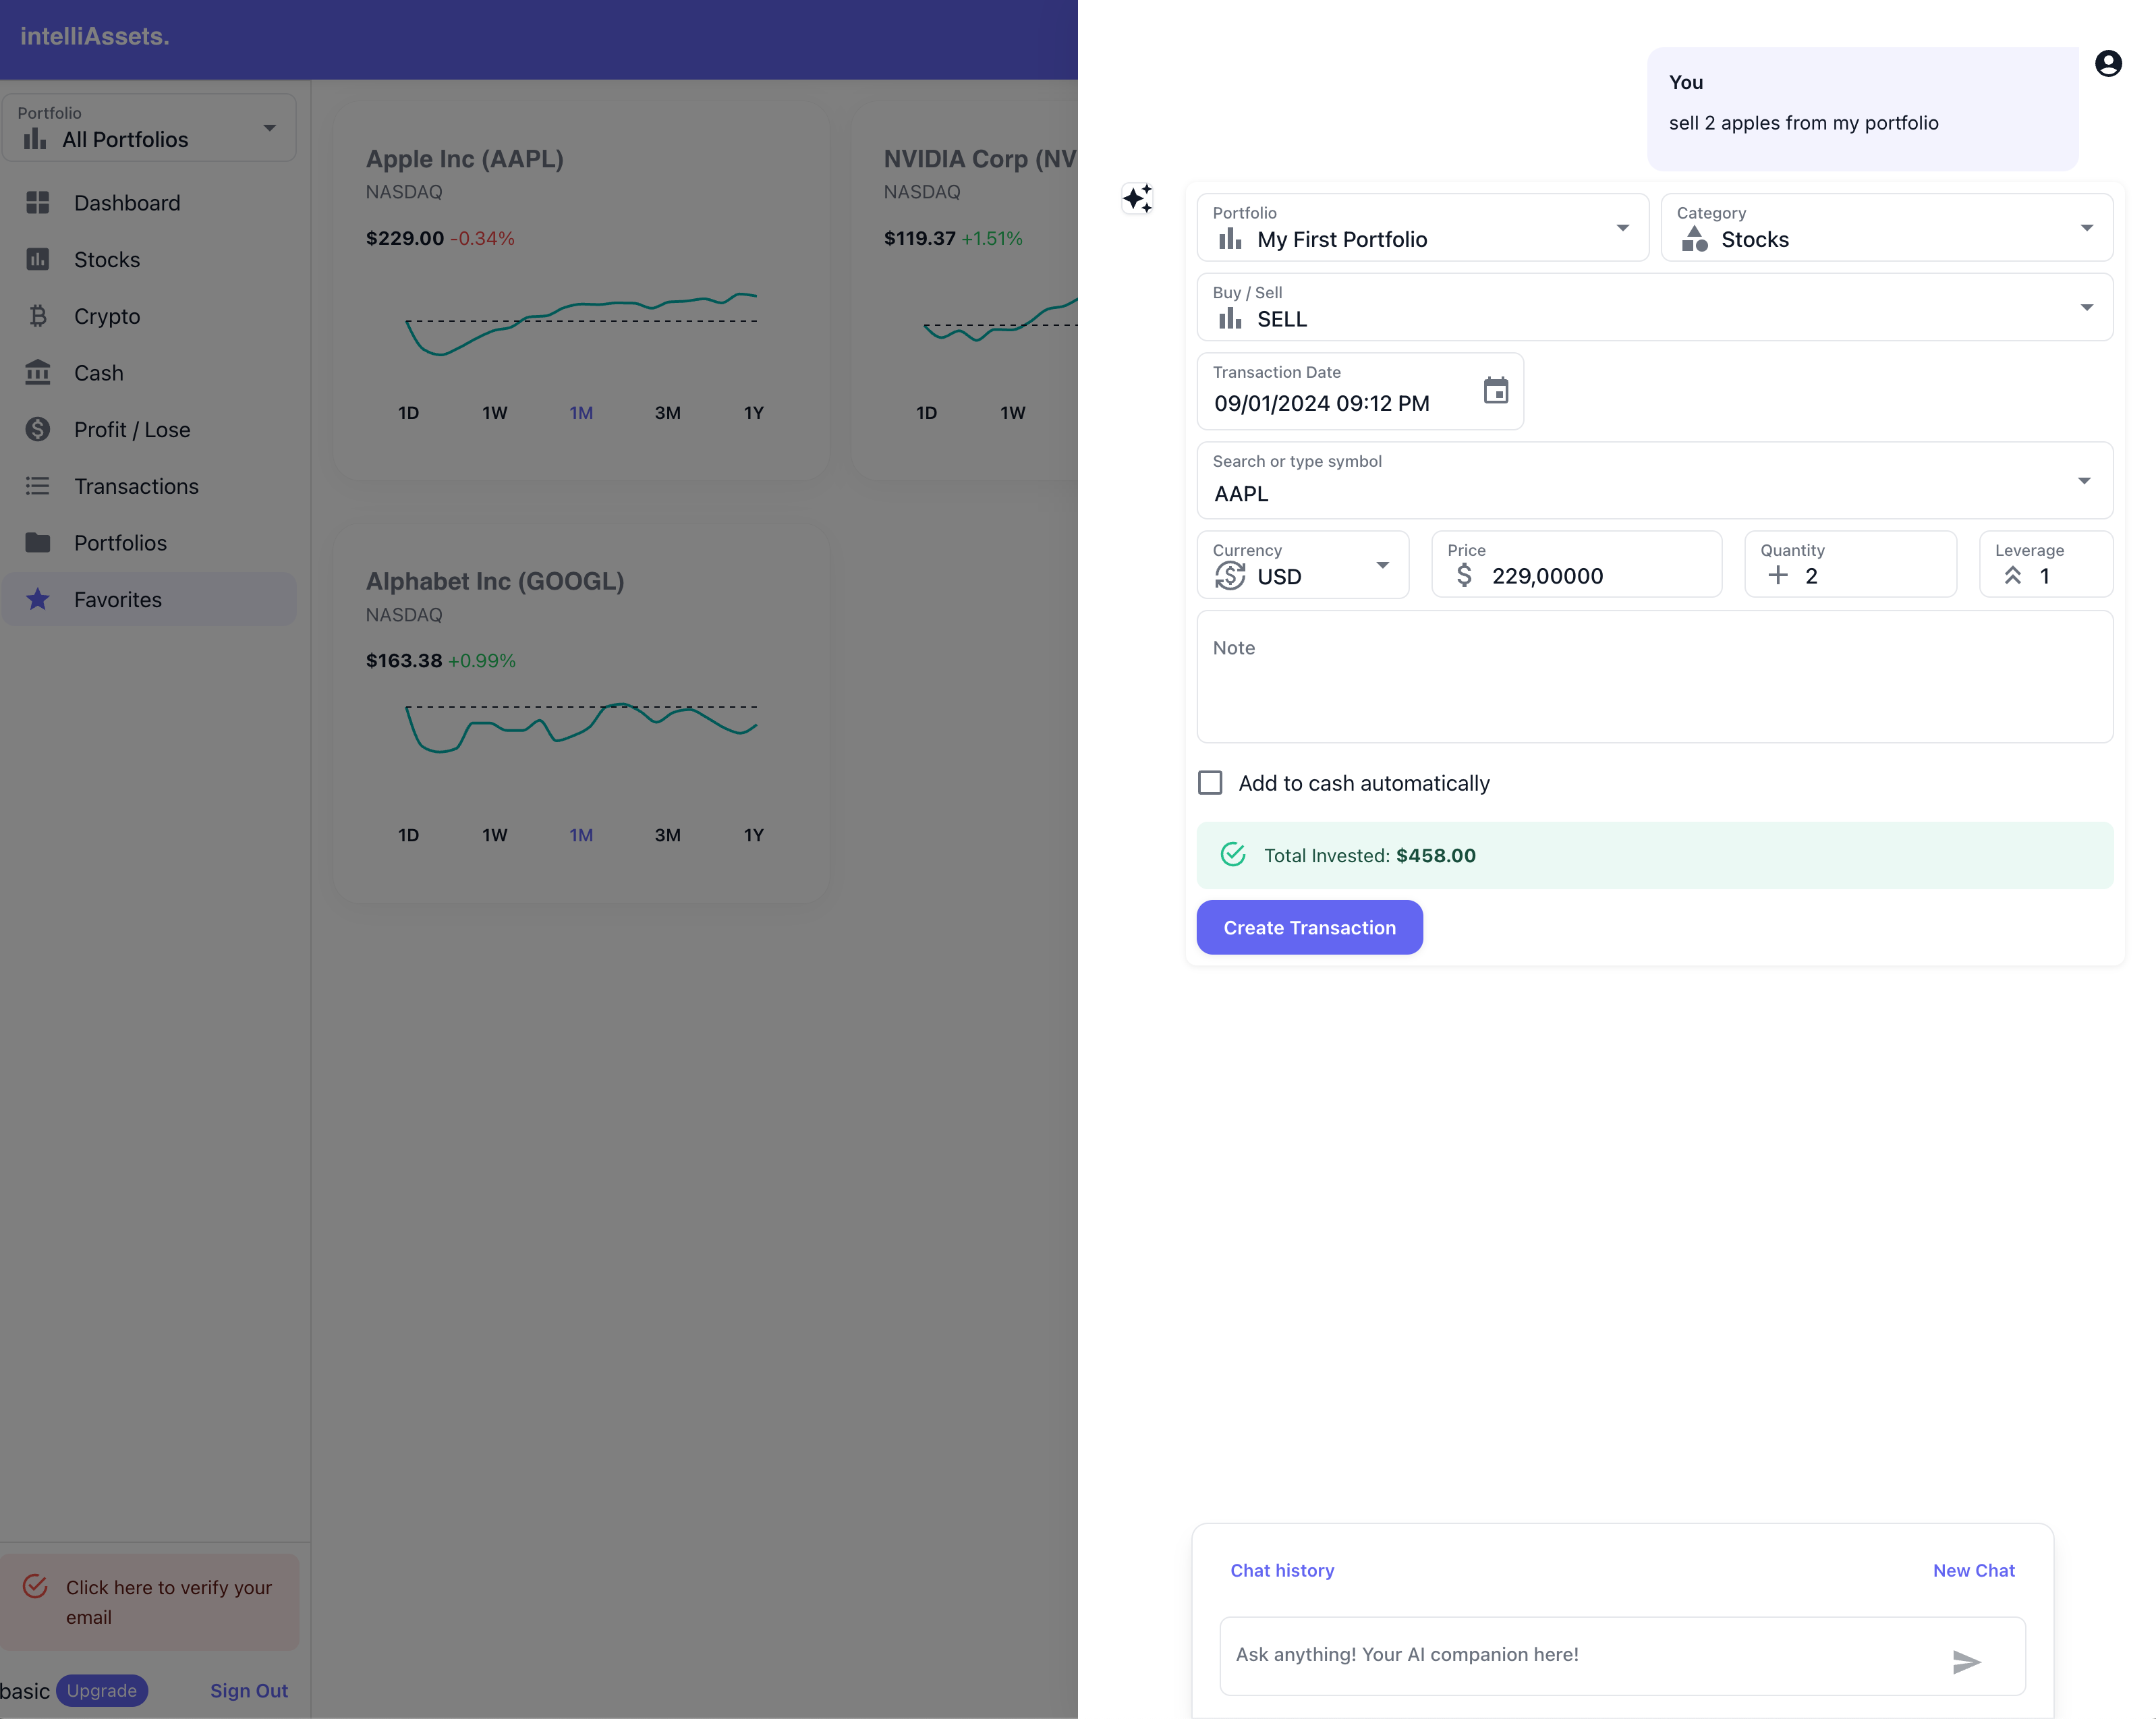Click the send message arrow icon
The image size is (2156, 1719).
click(1965, 1661)
